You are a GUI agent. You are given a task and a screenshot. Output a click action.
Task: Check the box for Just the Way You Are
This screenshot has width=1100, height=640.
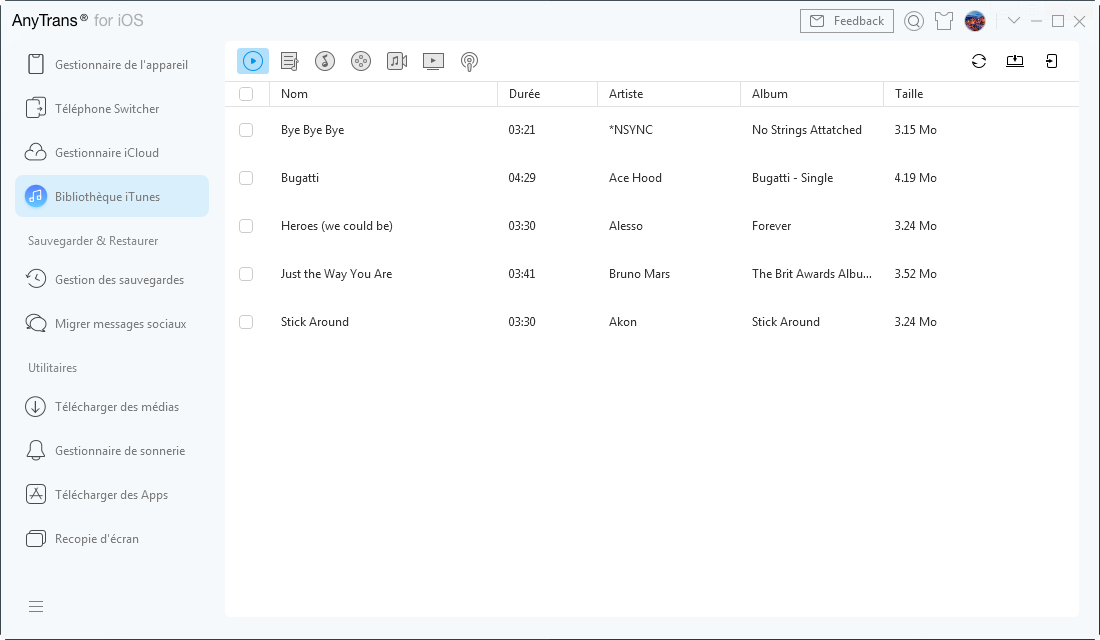click(246, 274)
